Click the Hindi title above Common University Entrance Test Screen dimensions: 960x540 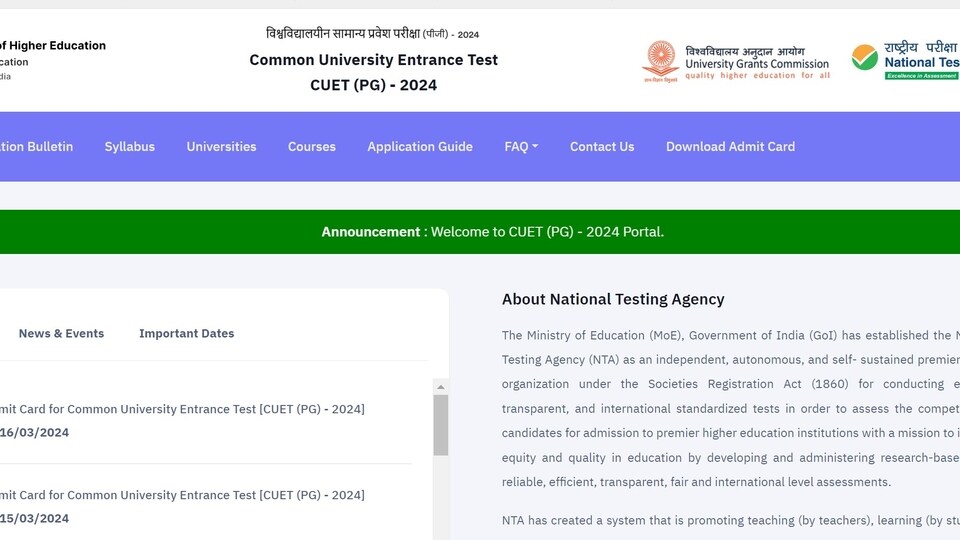pos(372,34)
